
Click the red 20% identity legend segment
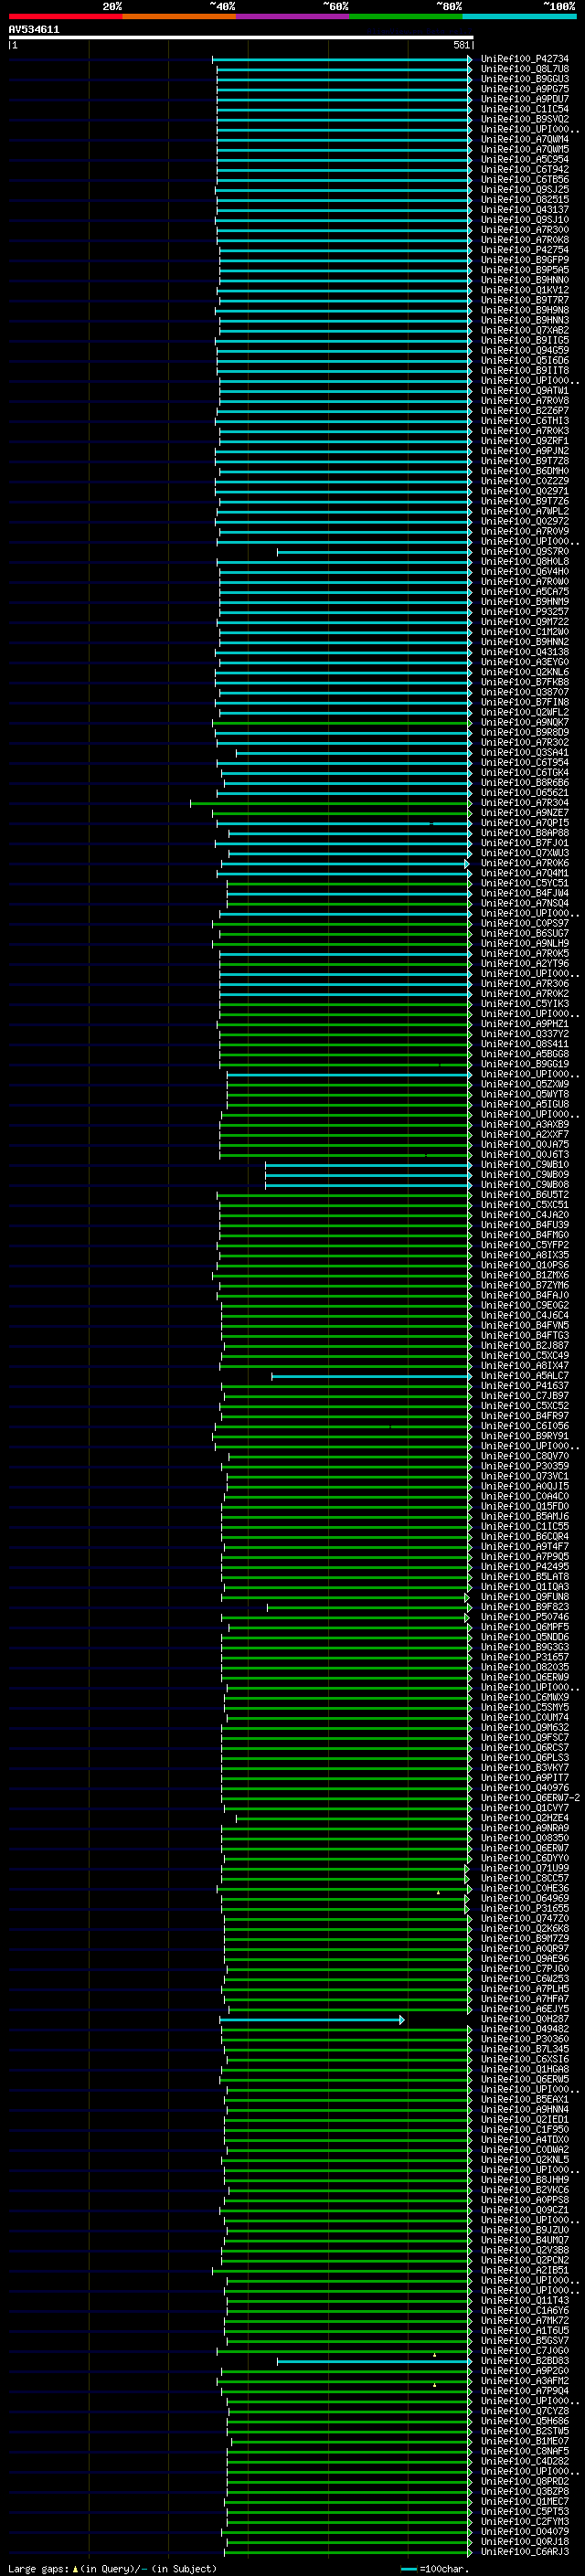65,16
